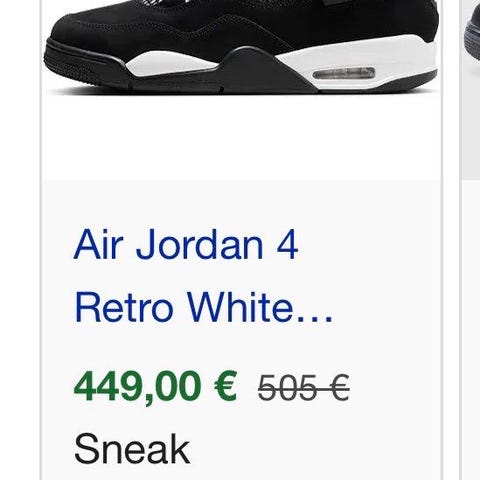Click the visible Air unit window on the sneaker
The width and height of the screenshot is (480, 480).
tap(344, 73)
